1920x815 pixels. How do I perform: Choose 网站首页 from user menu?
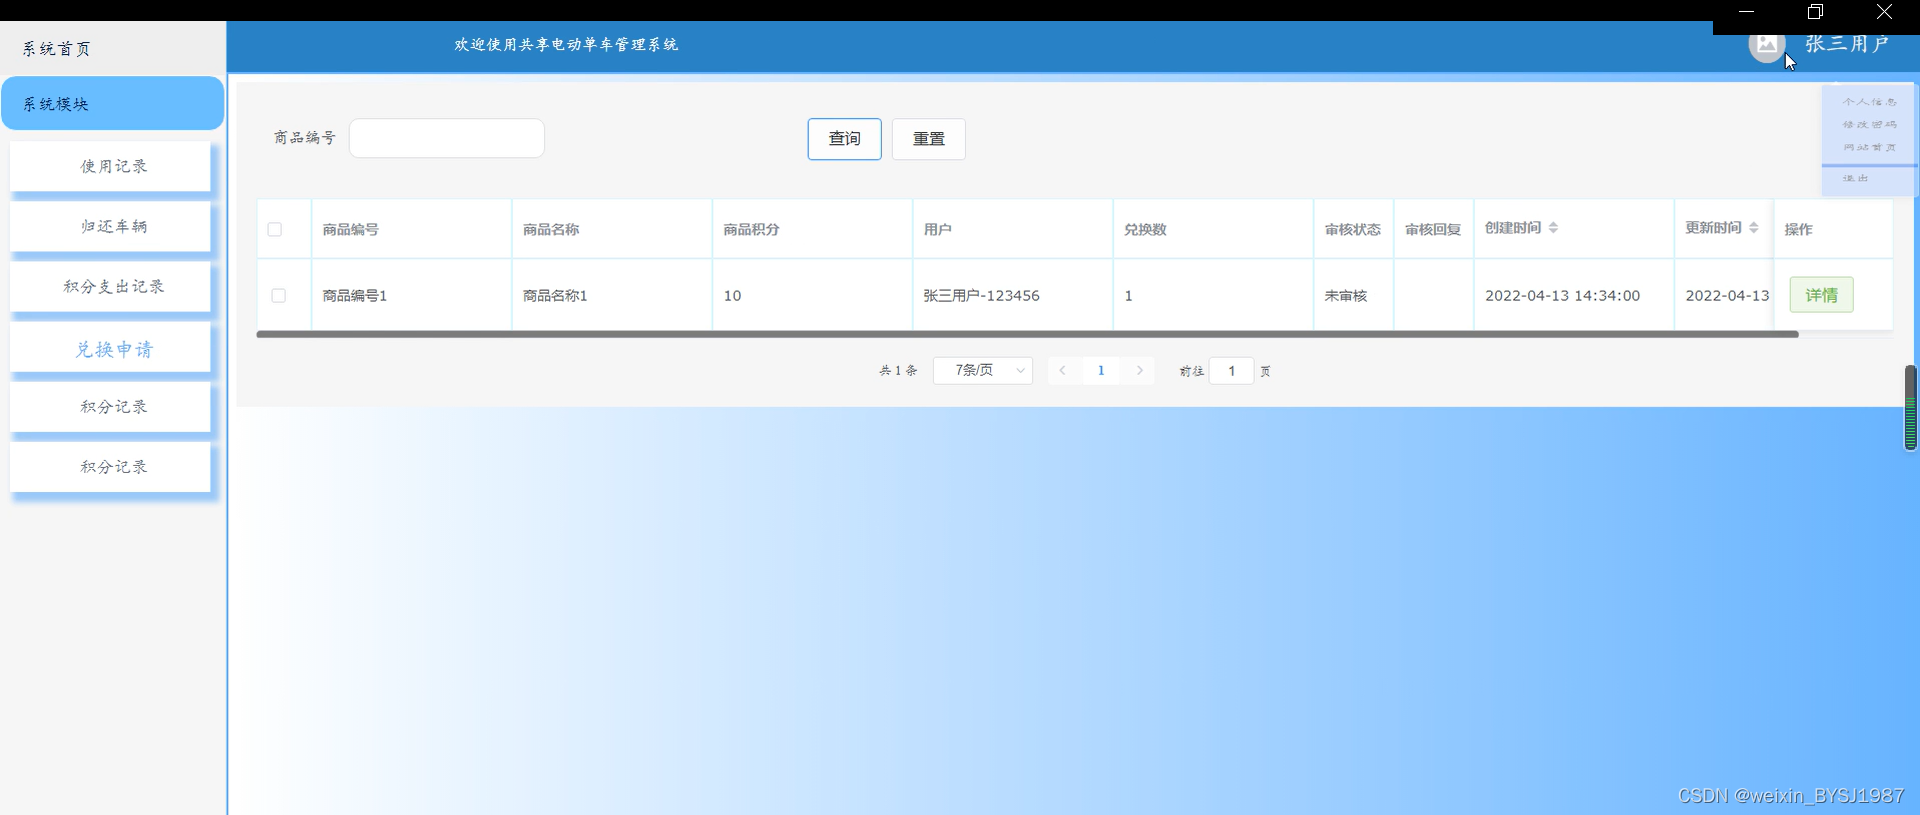(1869, 148)
